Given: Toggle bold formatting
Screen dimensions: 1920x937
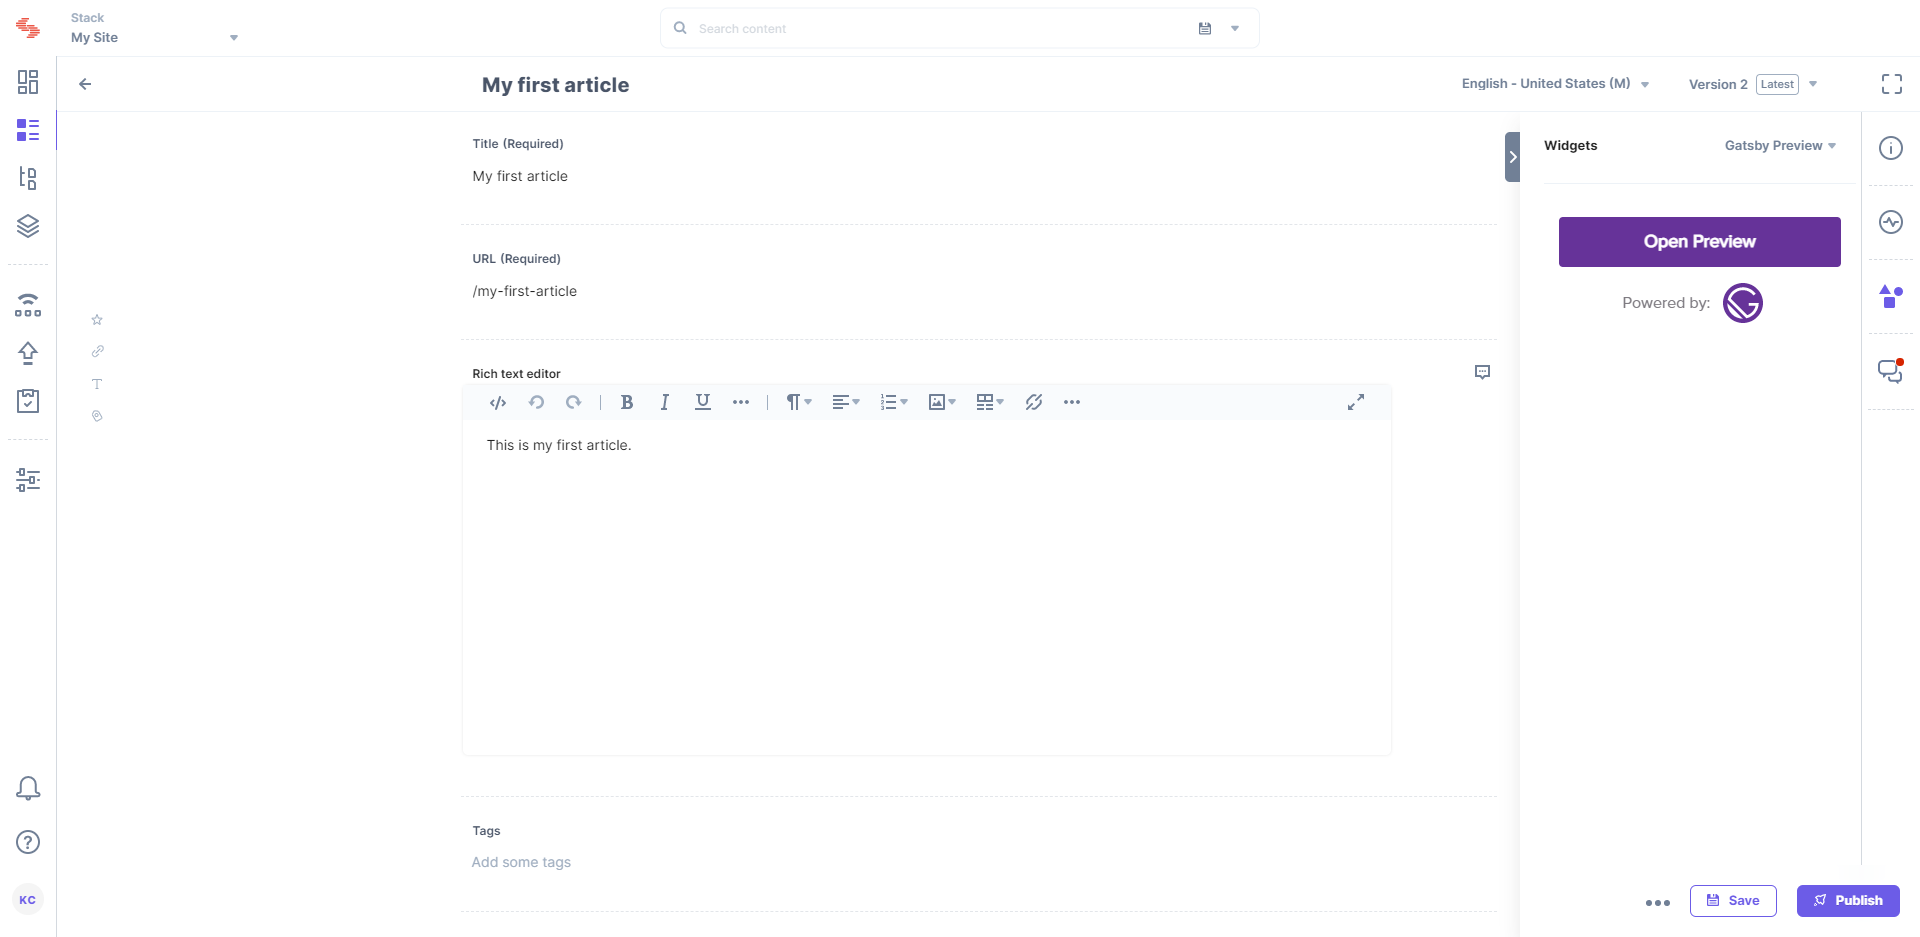Looking at the screenshot, I should 627,402.
